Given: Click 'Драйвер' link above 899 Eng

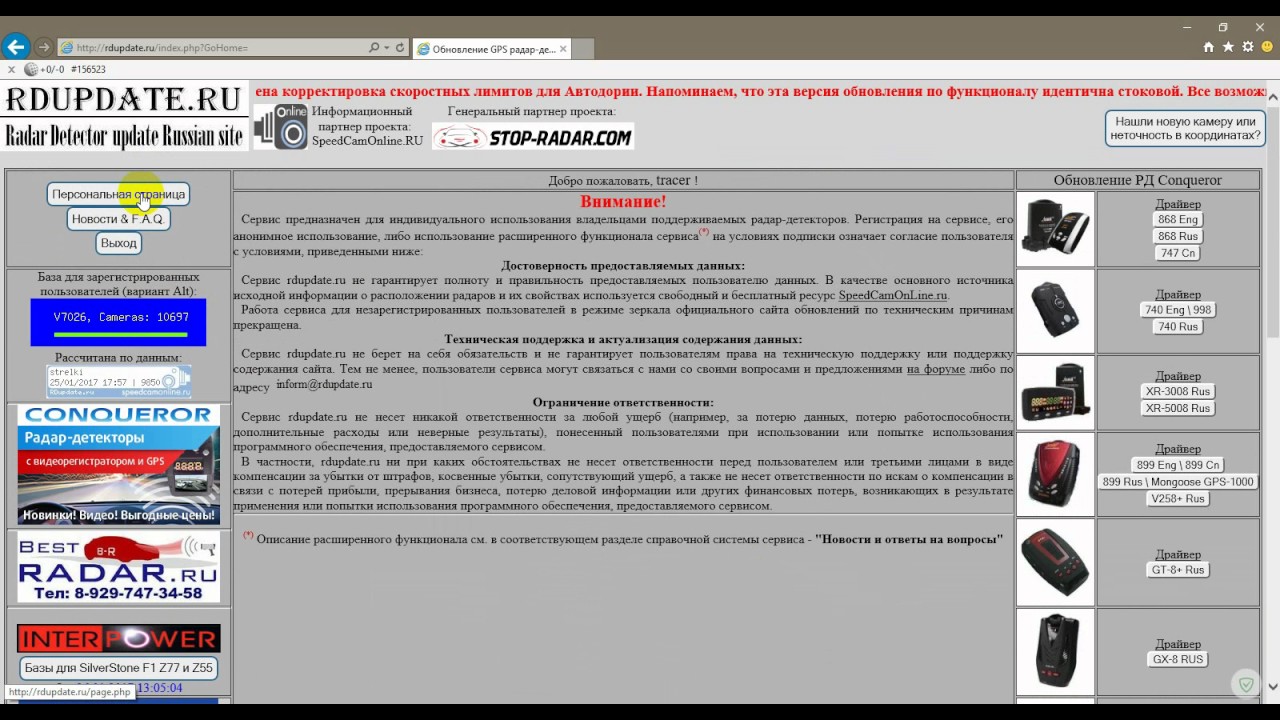Looking at the screenshot, I should (x=1177, y=449).
